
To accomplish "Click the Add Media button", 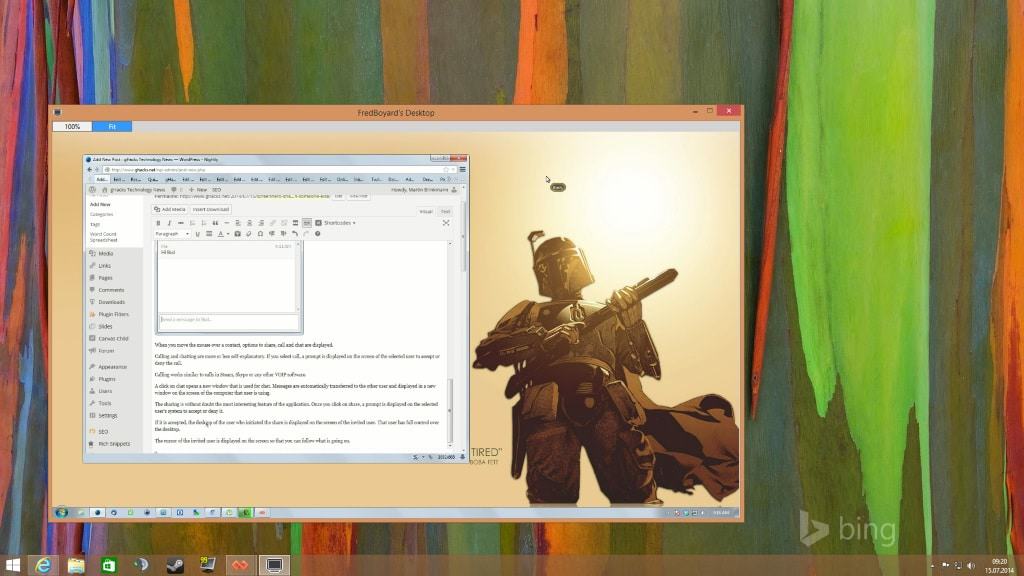I will tap(170, 210).
